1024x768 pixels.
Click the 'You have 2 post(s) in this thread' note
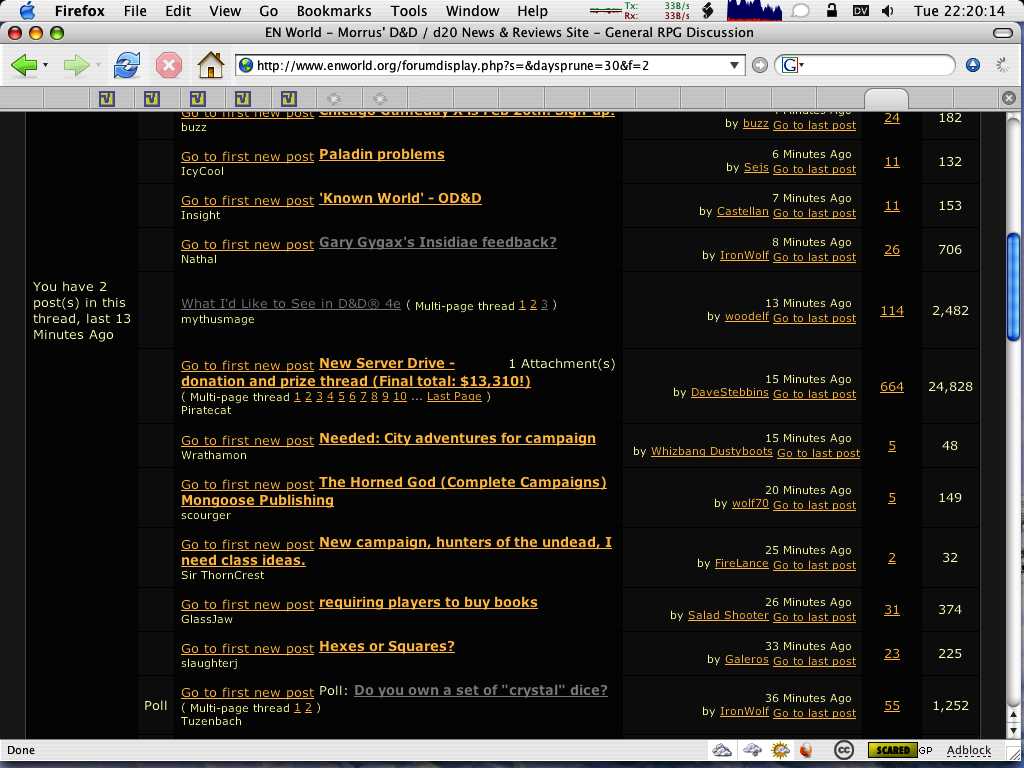pyautogui.click(x=82, y=311)
